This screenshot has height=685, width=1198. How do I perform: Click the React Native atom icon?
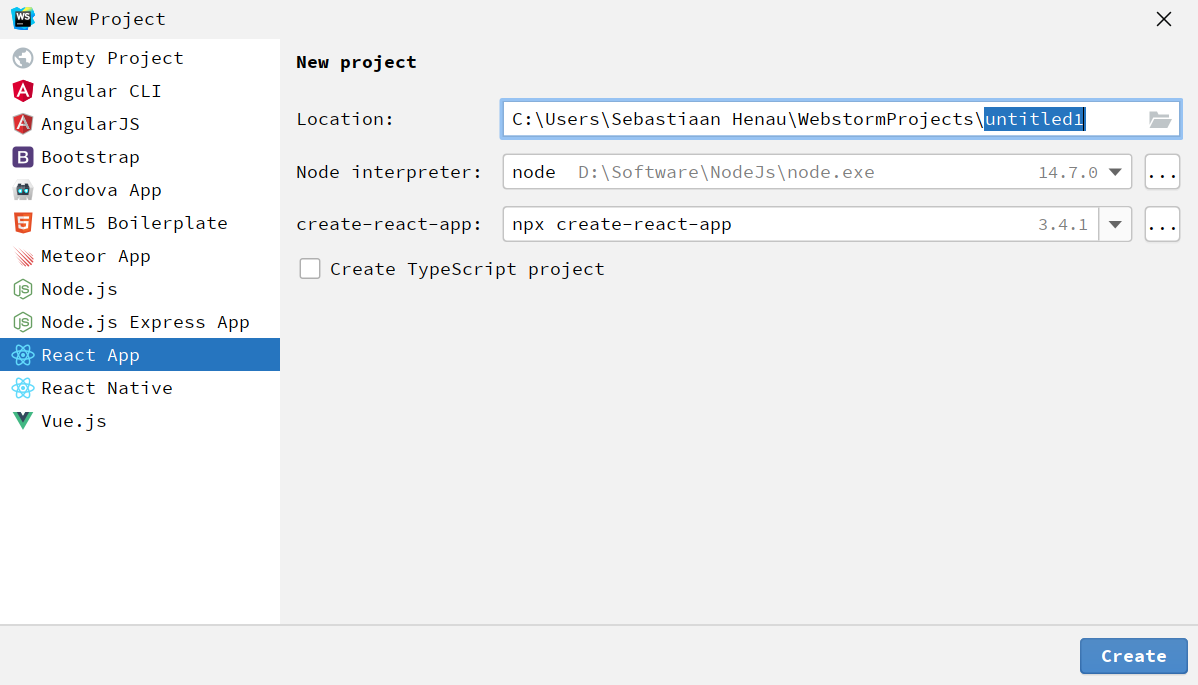click(x=22, y=388)
